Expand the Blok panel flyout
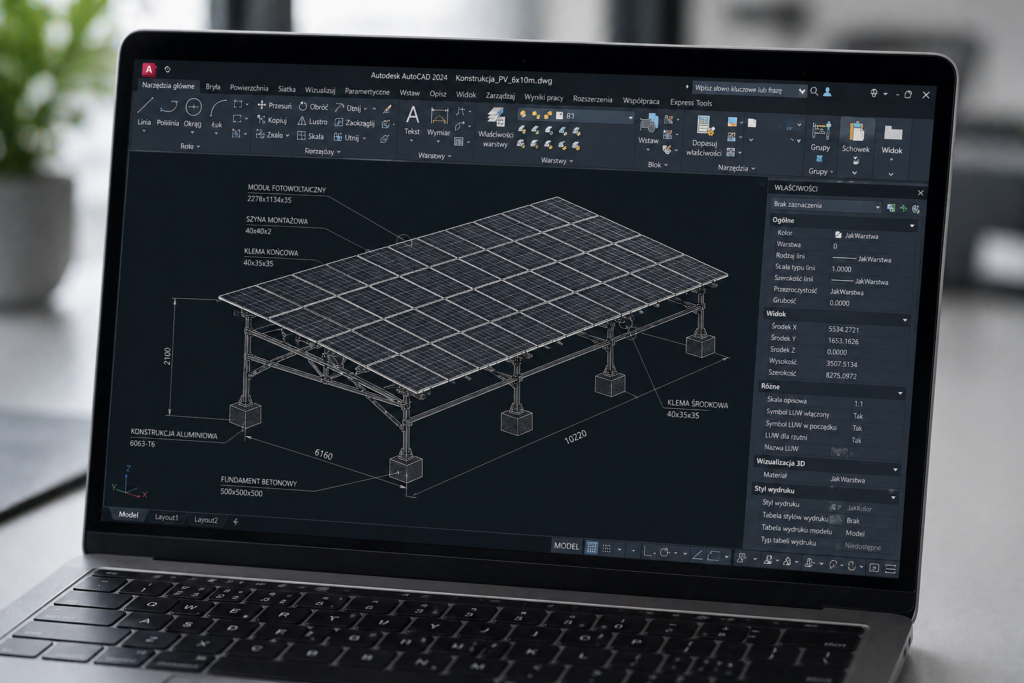 click(658, 165)
